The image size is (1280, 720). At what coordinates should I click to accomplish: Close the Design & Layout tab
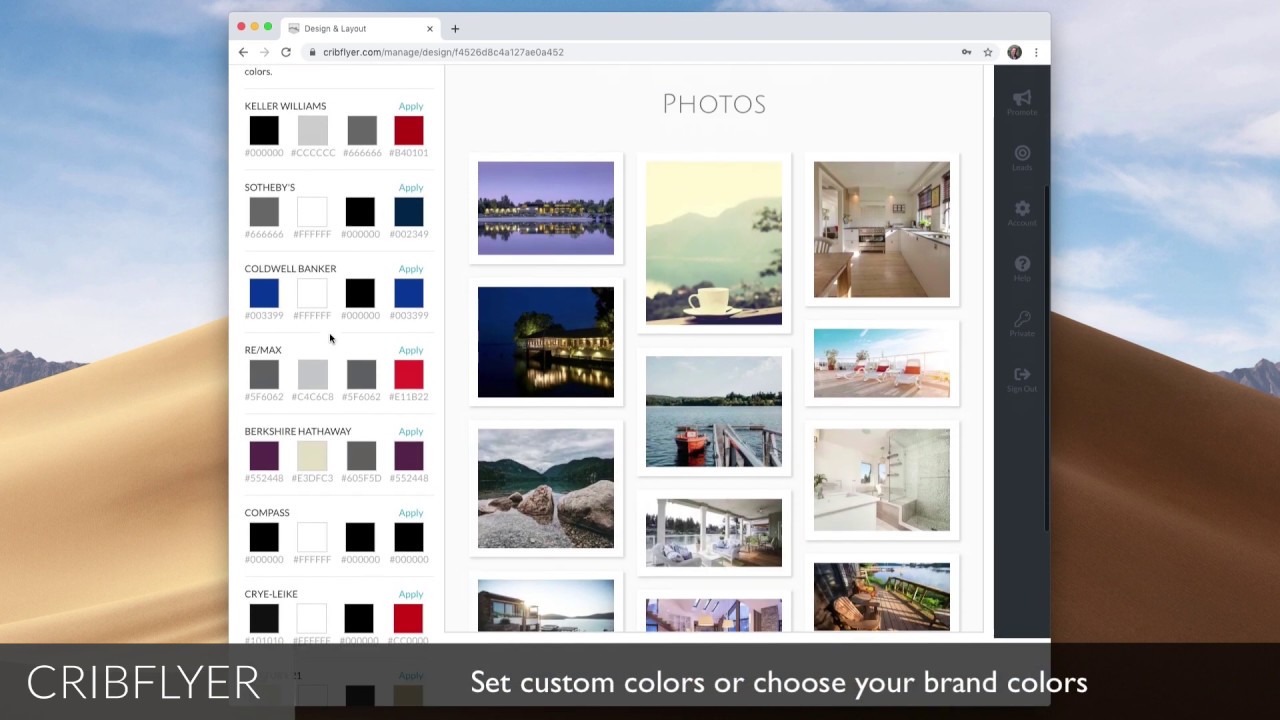[x=430, y=29]
